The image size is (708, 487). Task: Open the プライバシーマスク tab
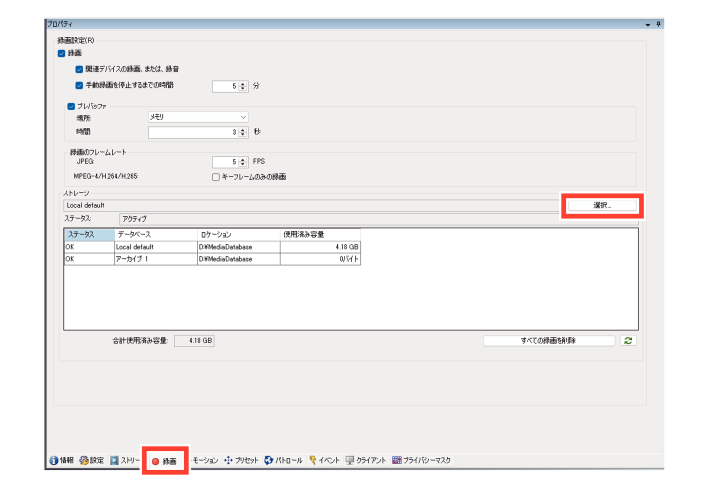pyautogui.click(x=421, y=460)
